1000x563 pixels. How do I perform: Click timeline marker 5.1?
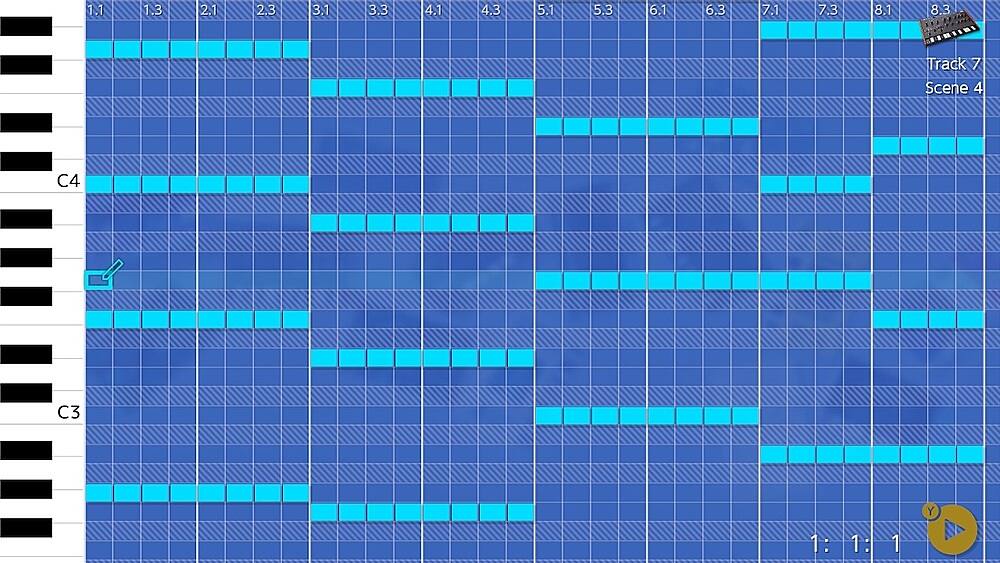tap(546, 10)
